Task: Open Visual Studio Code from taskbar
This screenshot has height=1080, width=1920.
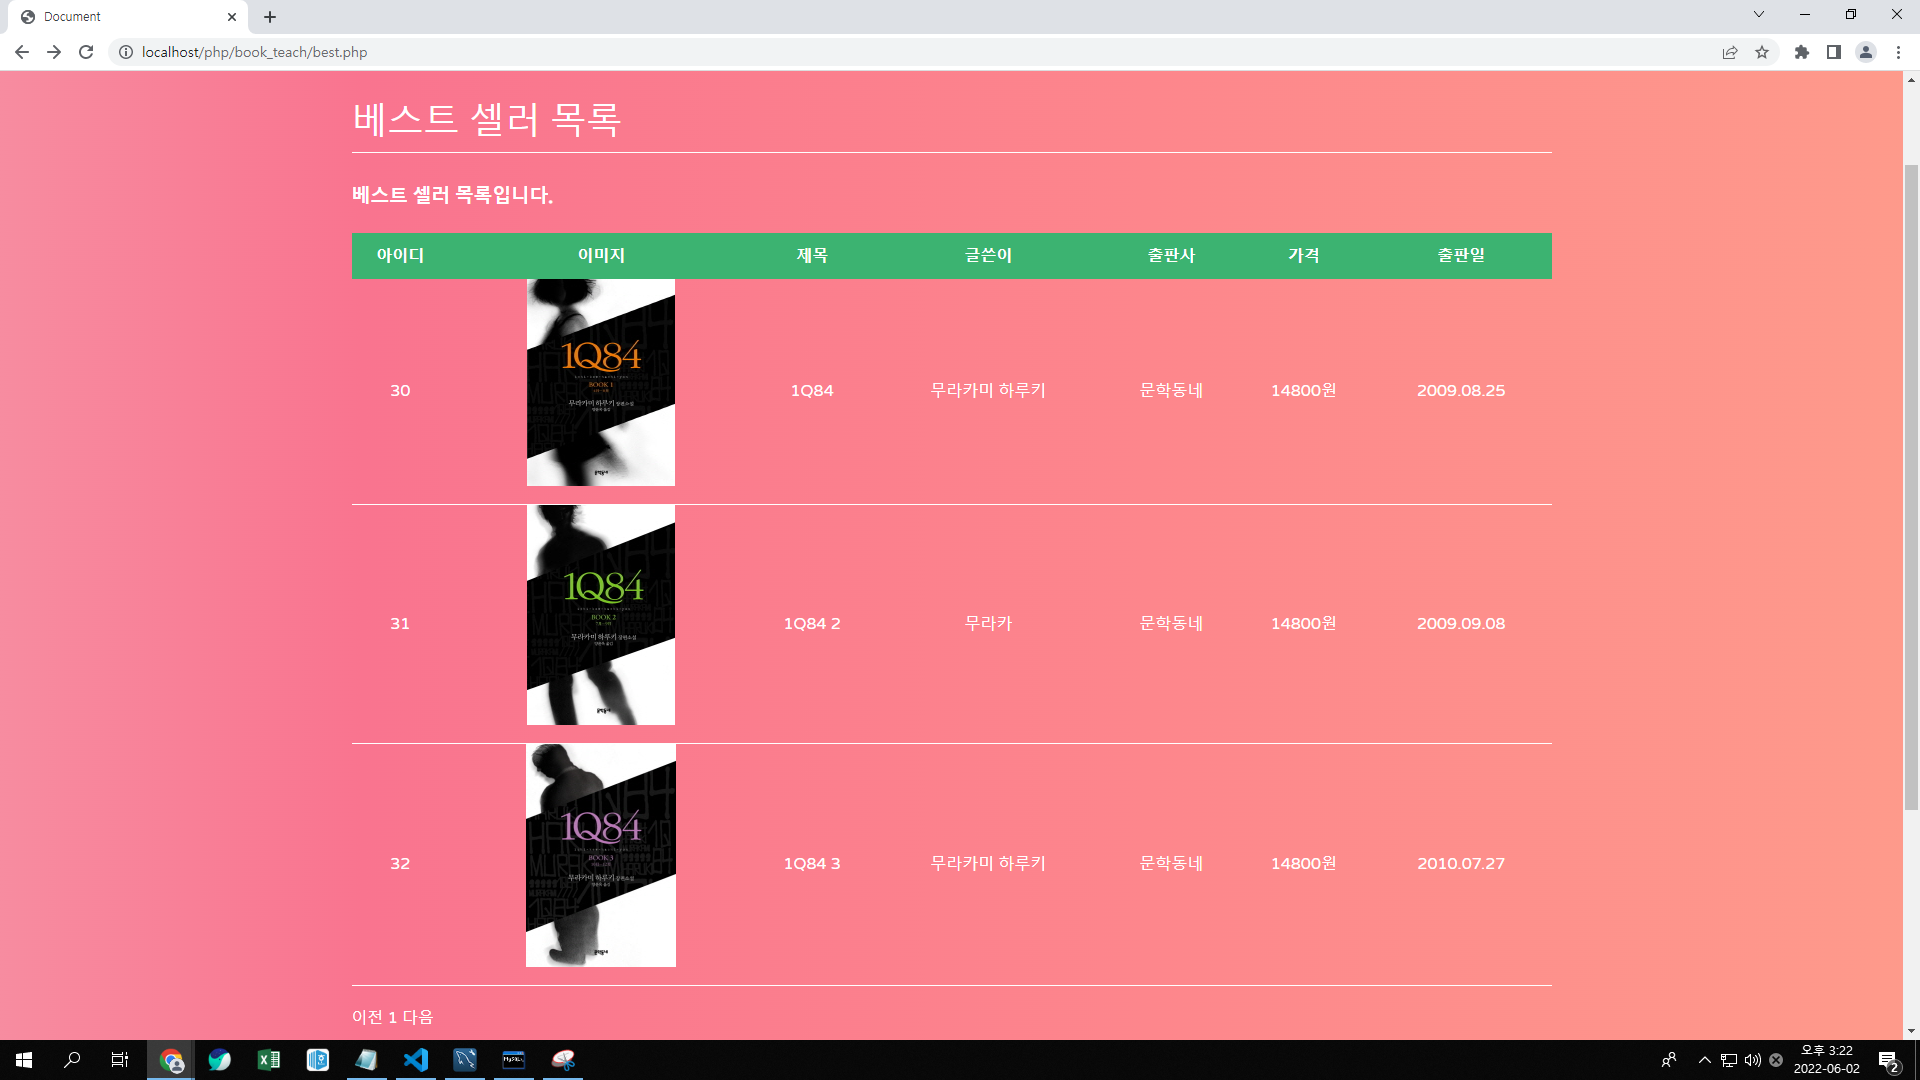Action: (x=416, y=1060)
